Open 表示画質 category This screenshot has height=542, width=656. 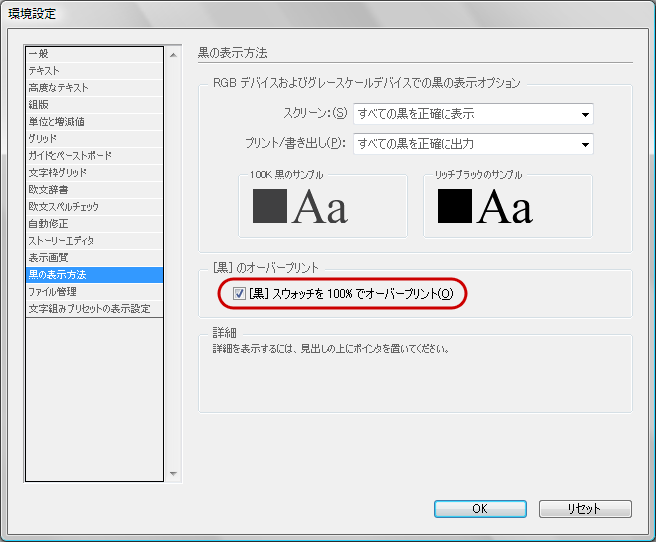point(94,258)
